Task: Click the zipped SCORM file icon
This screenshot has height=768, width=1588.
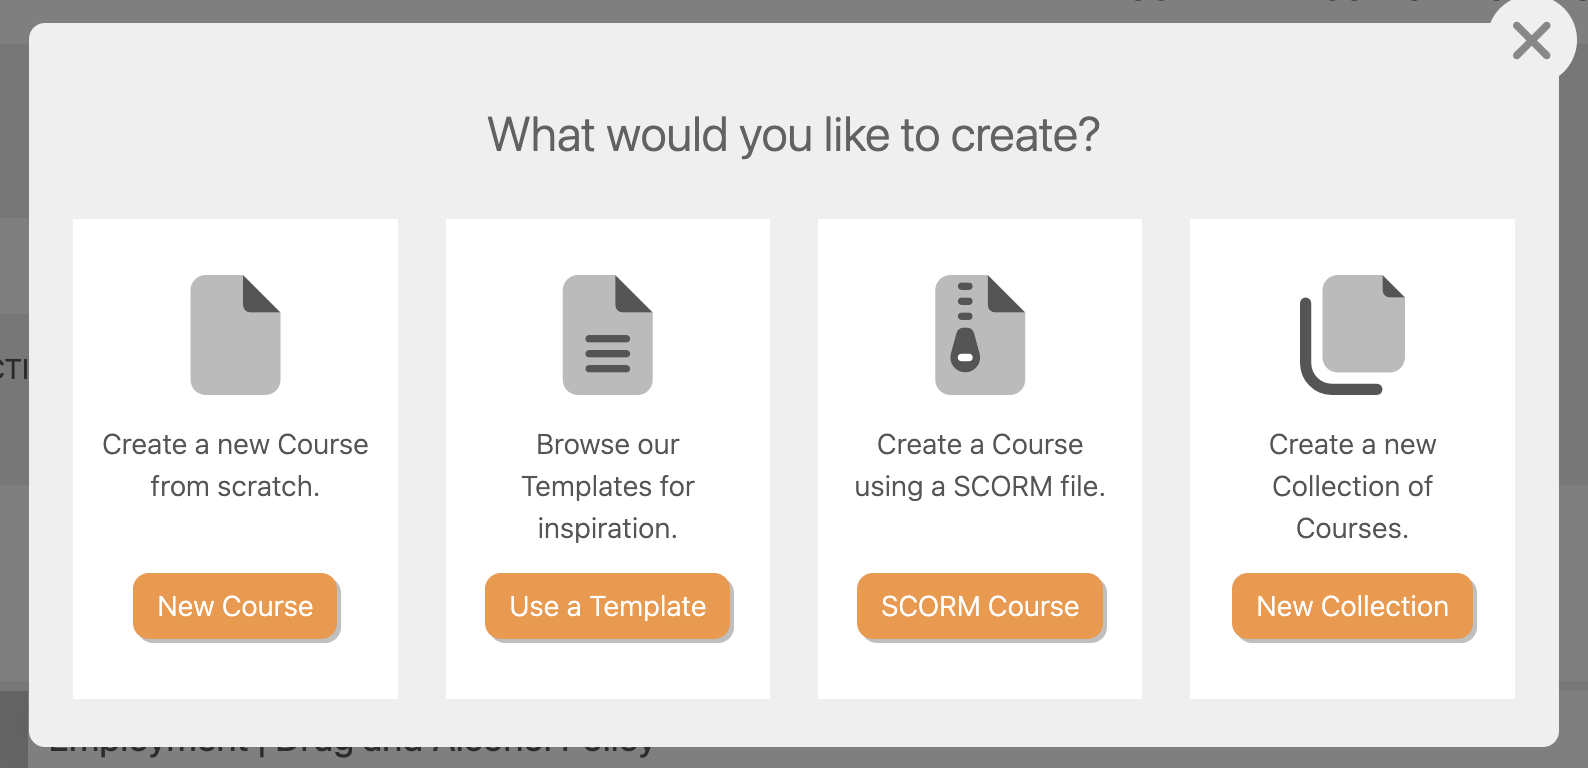Action: coord(980,335)
